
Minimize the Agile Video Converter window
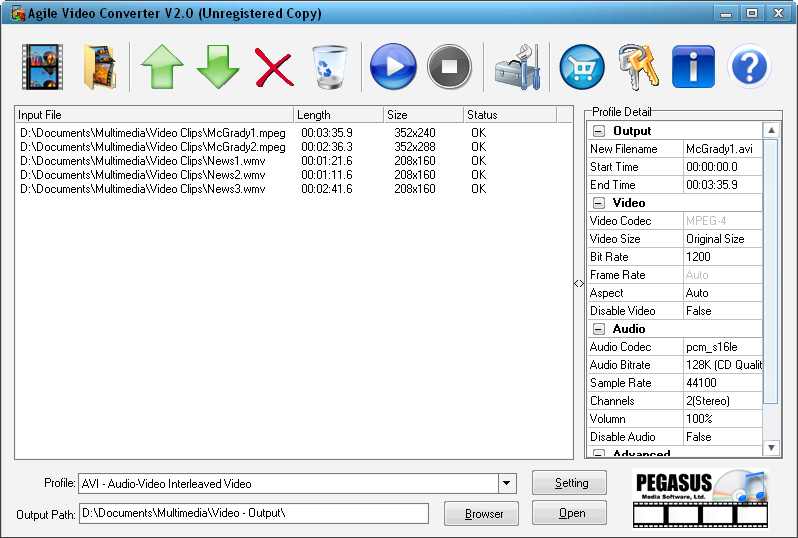tap(726, 13)
